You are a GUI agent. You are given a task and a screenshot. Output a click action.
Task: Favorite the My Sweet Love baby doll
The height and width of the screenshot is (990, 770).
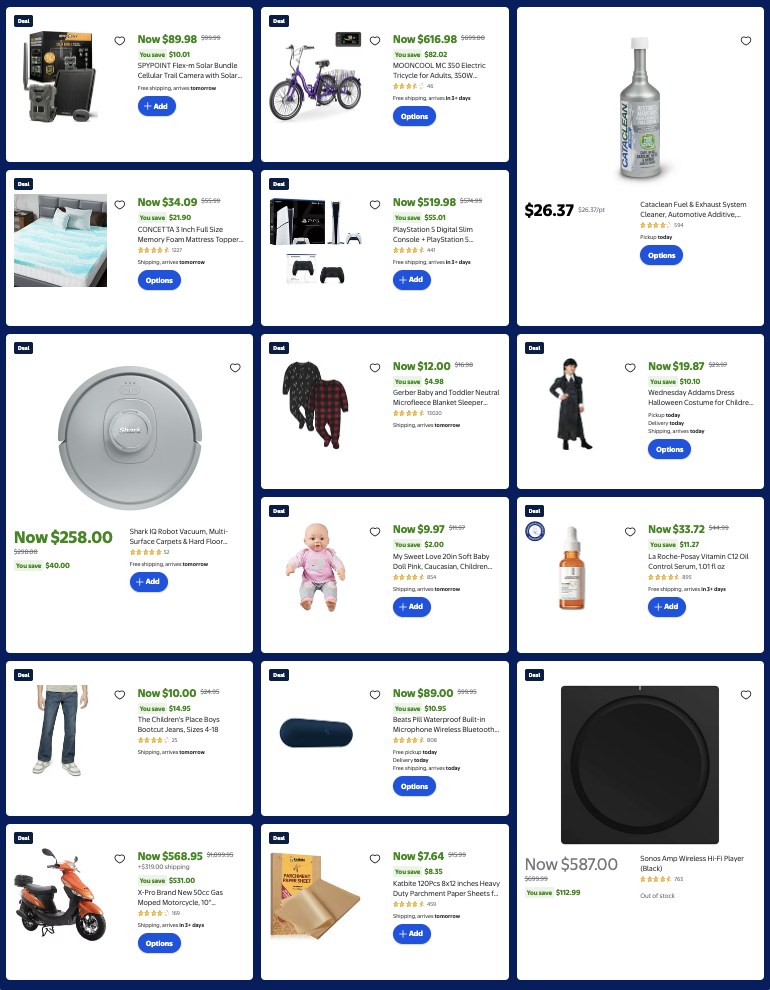[x=375, y=532]
